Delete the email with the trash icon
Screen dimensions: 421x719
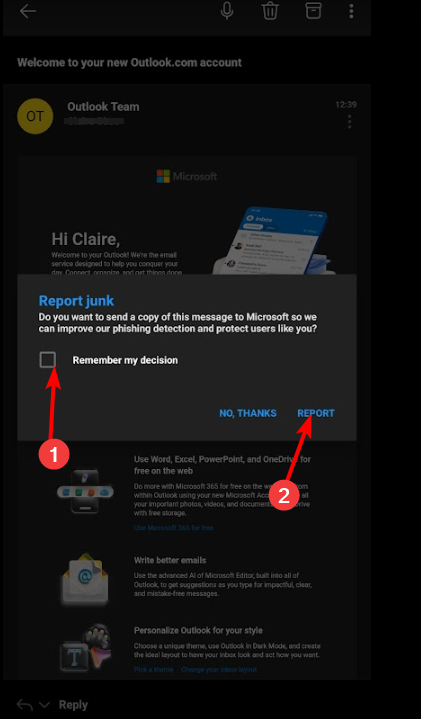271,11
